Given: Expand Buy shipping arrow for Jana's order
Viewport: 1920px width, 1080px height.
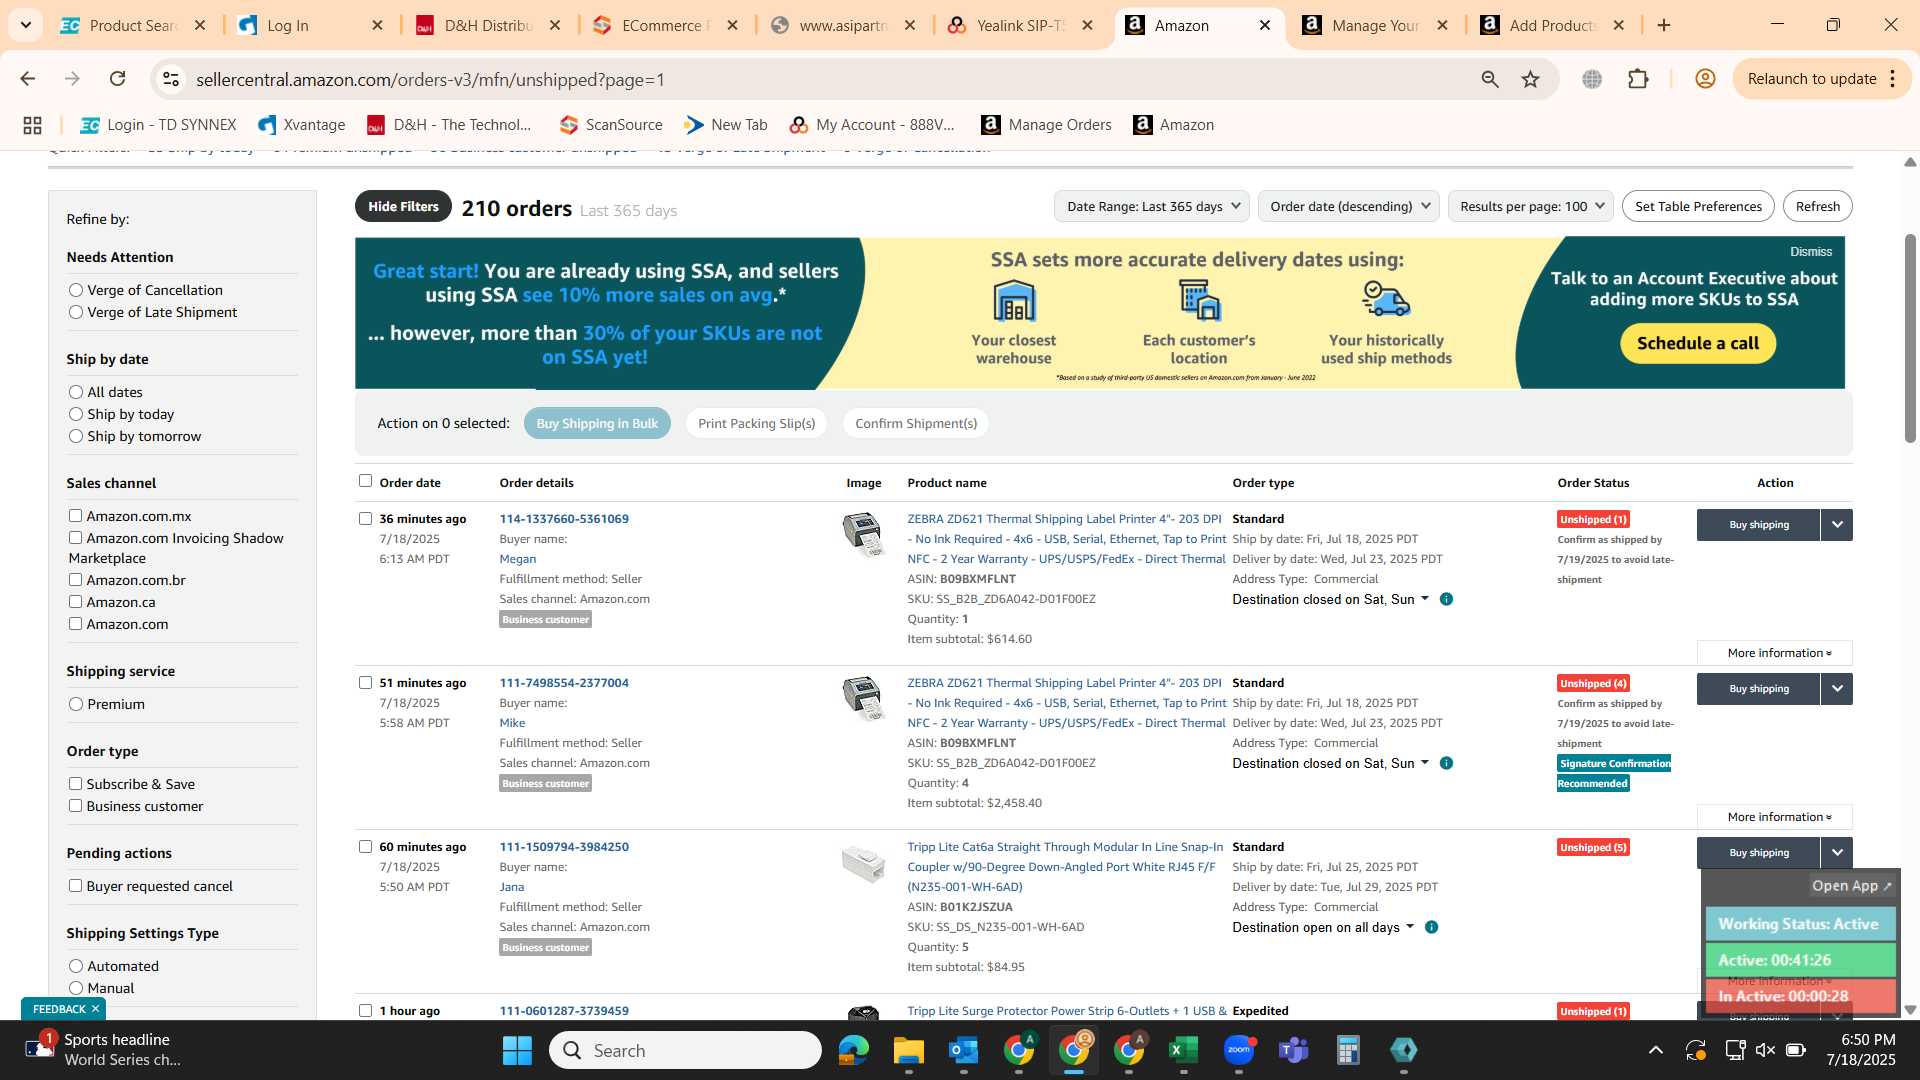Looking at the screenshot, I should [x=1837, y=853].
